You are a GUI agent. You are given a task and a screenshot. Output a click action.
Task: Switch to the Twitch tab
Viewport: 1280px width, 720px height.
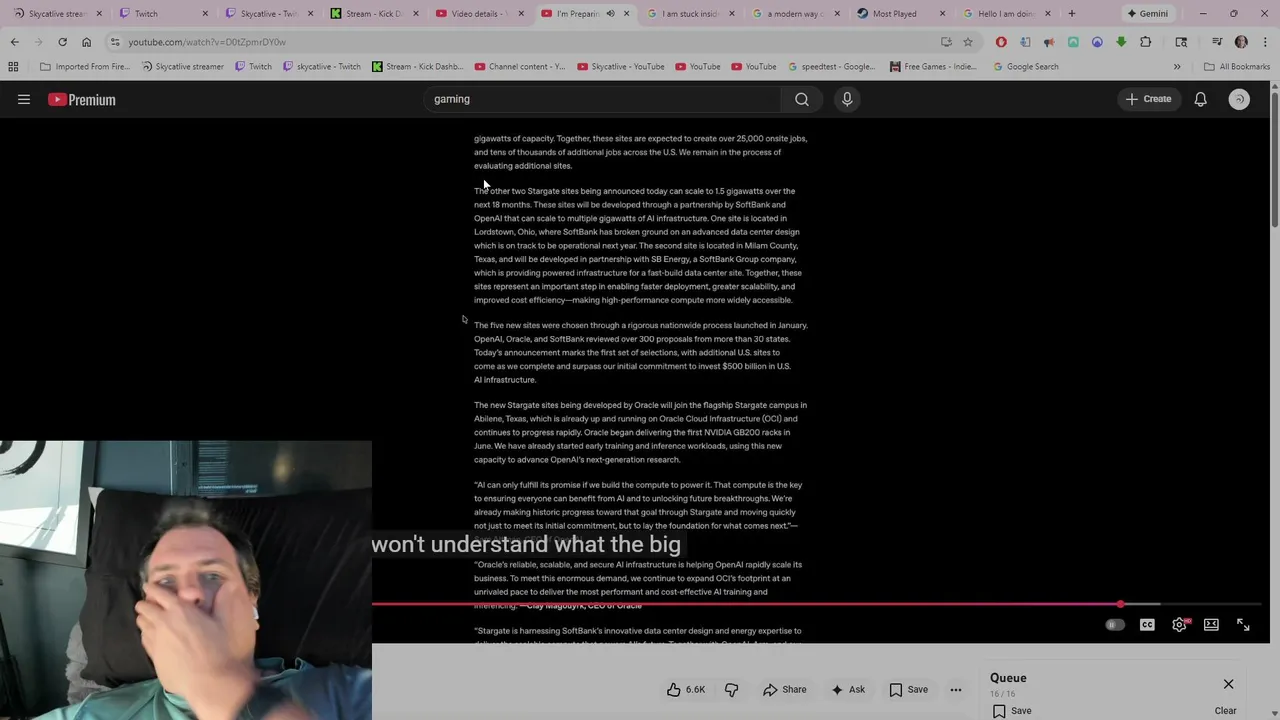pos(164,13)
